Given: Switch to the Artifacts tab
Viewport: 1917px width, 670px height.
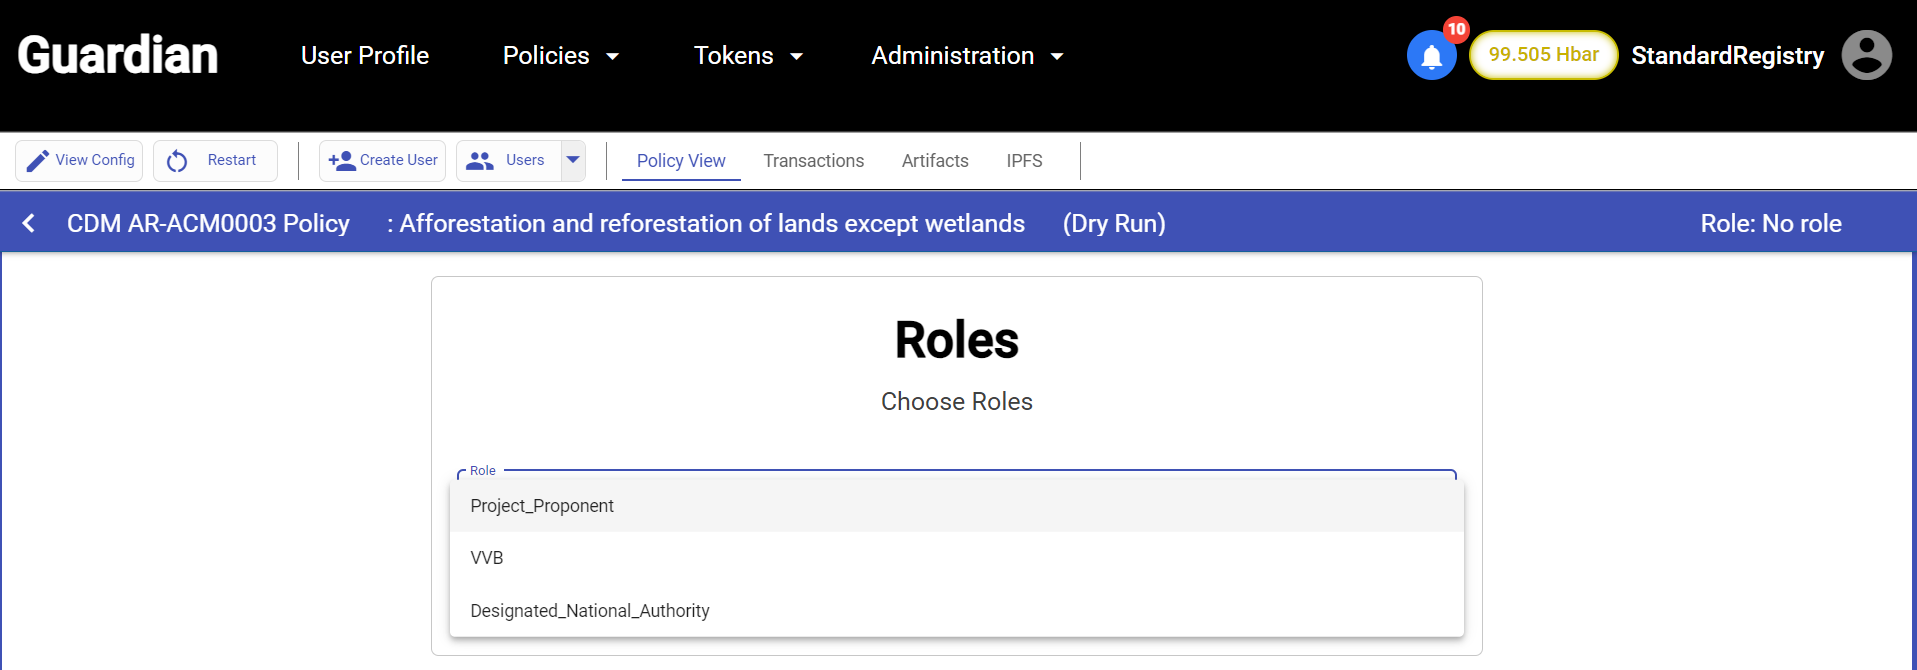Looking at the screenshot, I should click(934, 161).
